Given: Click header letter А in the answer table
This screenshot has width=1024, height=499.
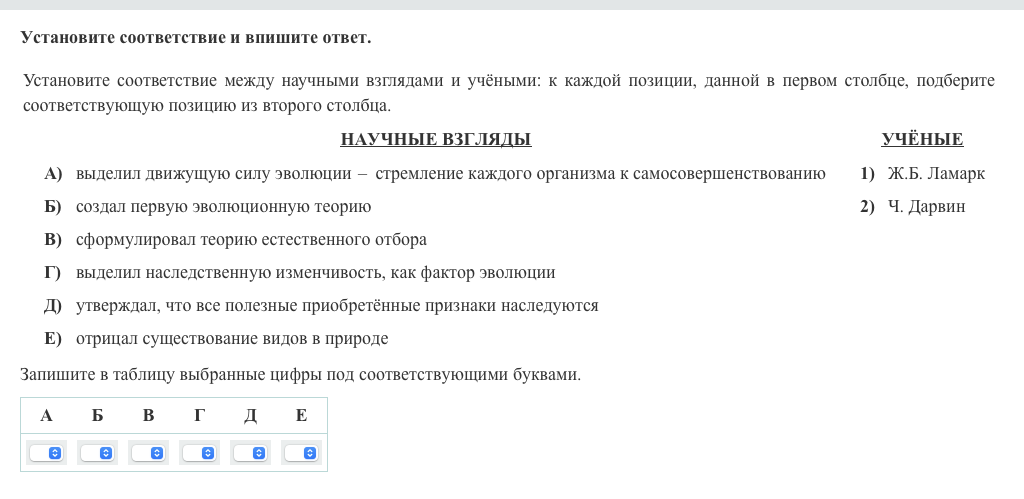Looking at the screenshot, I should (x=46, y=415).
